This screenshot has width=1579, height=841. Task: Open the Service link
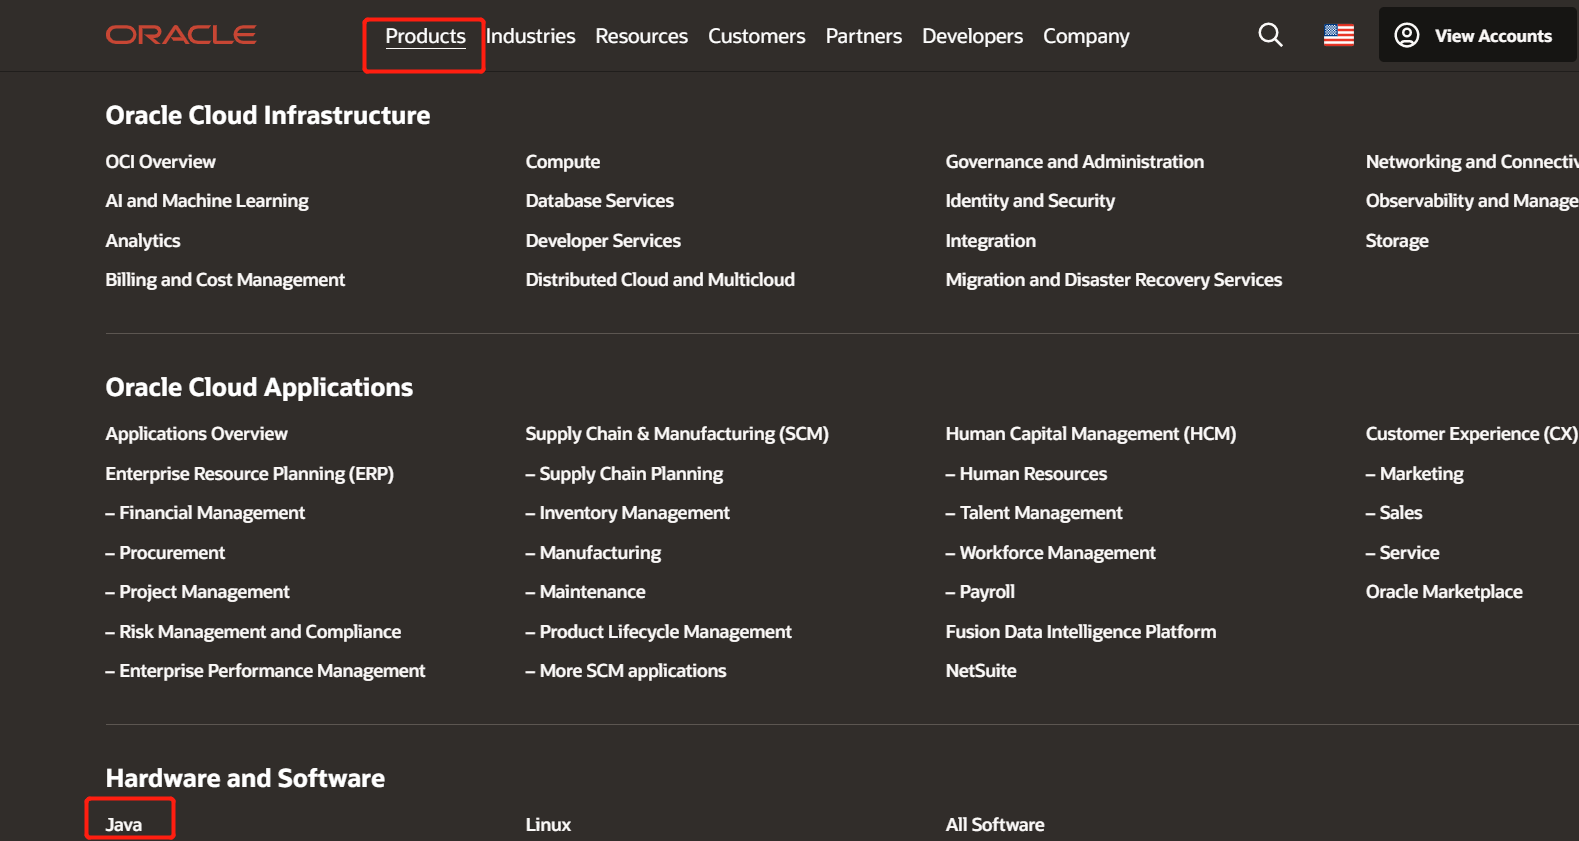pos(1402,553)
